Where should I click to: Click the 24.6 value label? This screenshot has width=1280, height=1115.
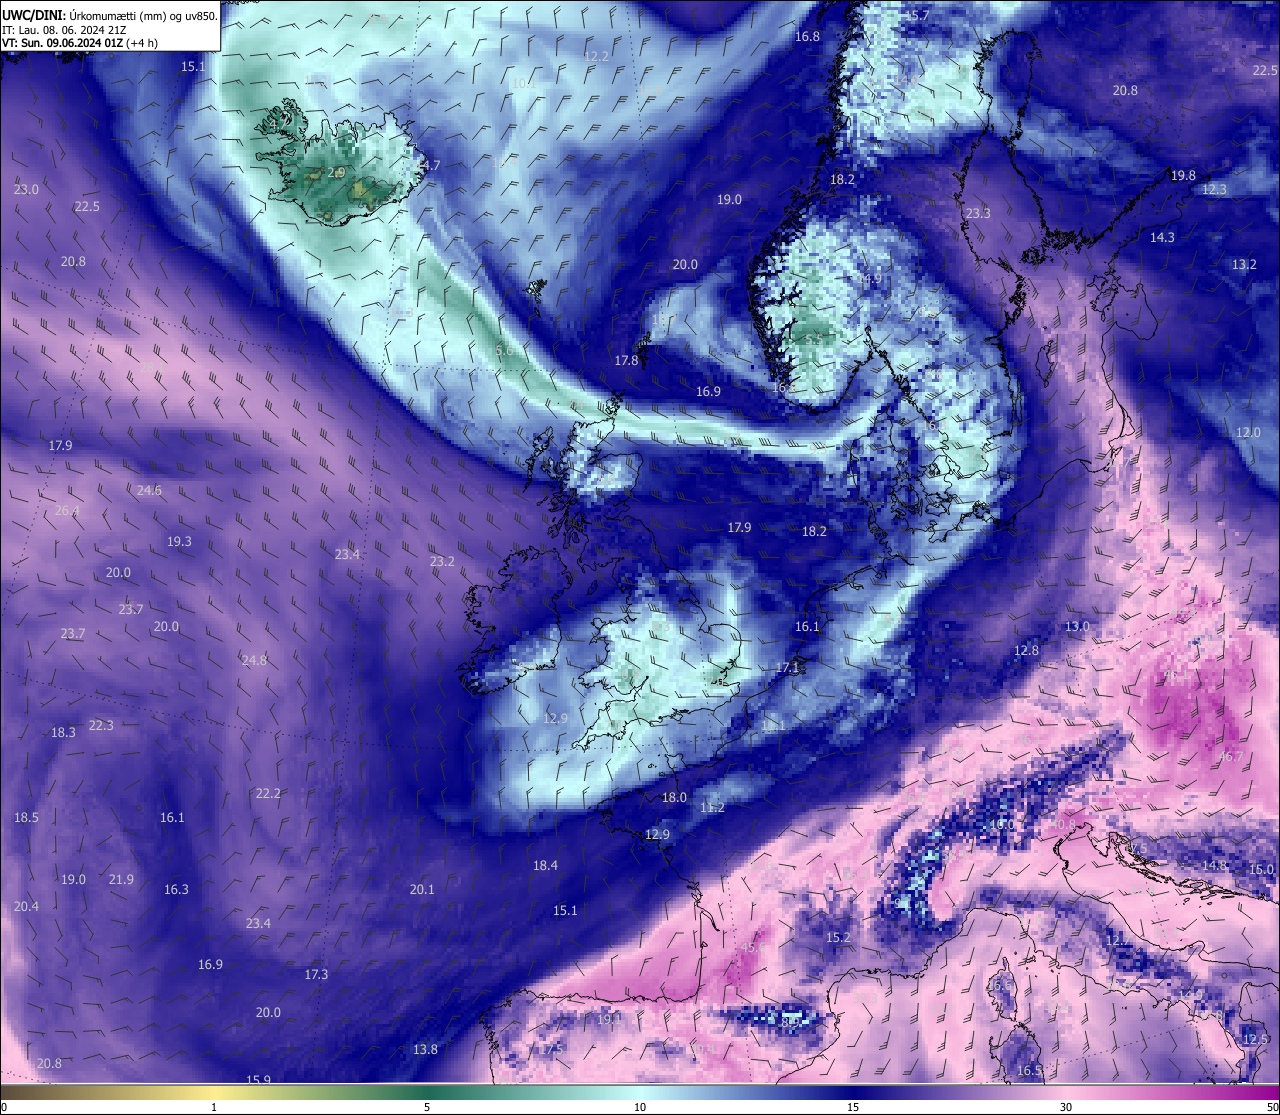click(x=149, y=490)
